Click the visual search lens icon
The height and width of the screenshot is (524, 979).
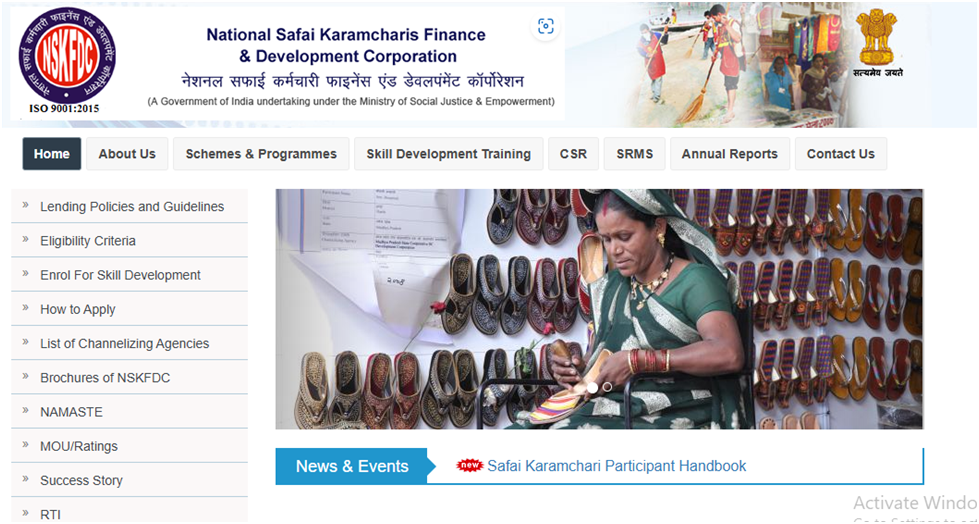546,26
